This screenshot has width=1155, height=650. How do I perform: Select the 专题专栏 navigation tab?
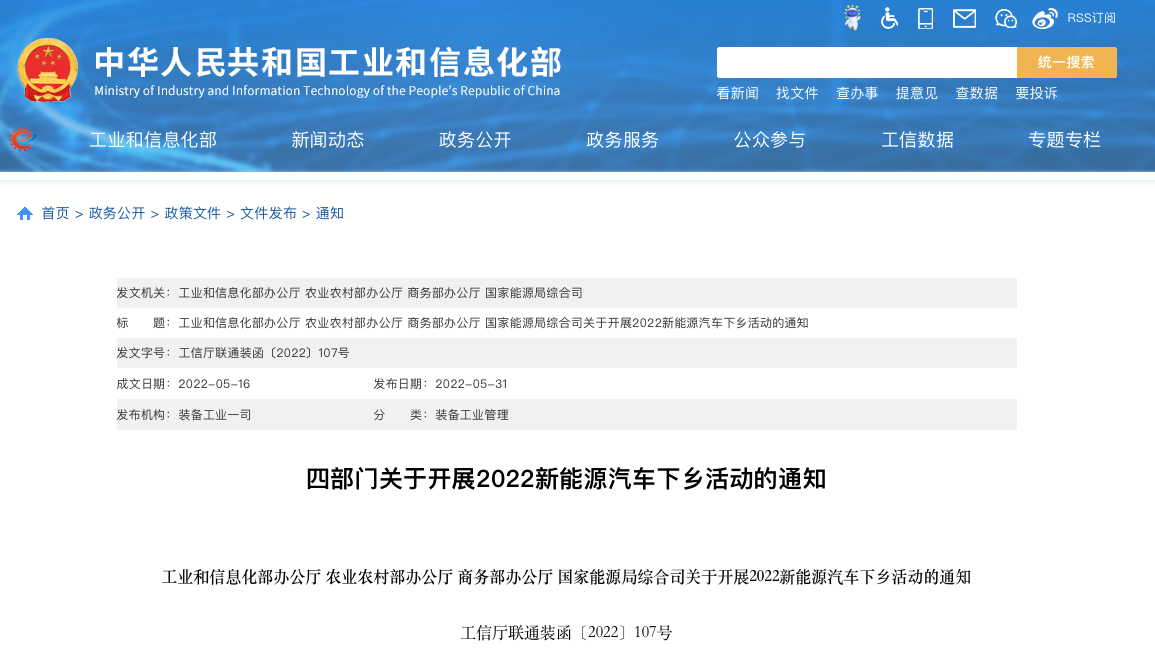pos(1064,140)
